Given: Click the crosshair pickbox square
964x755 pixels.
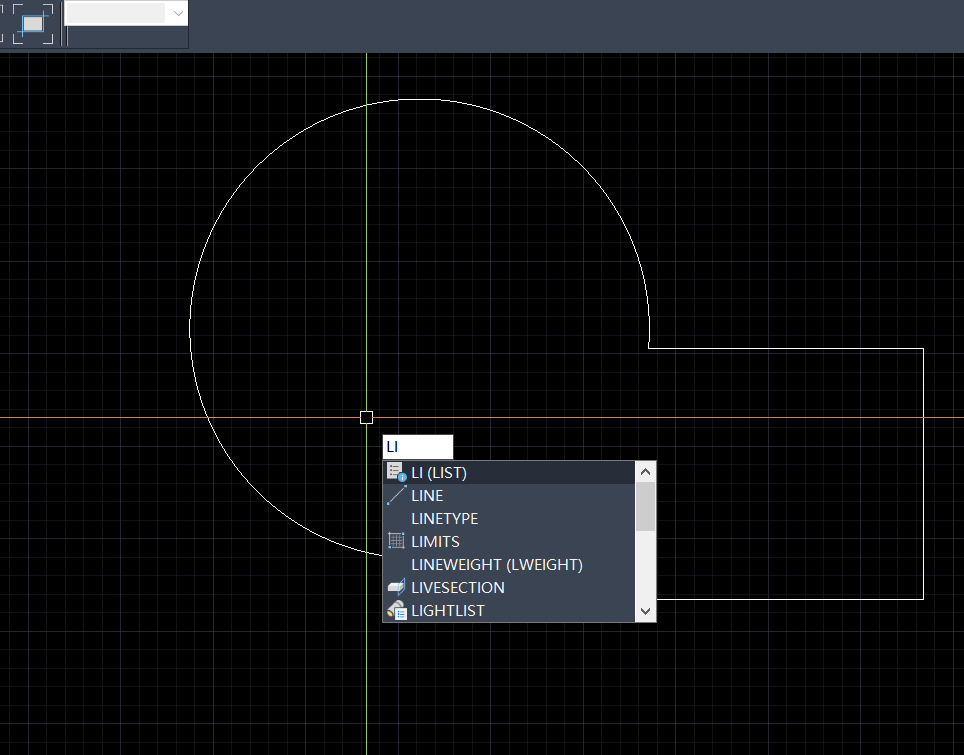Looking at the screenshot, I should 366,417.
